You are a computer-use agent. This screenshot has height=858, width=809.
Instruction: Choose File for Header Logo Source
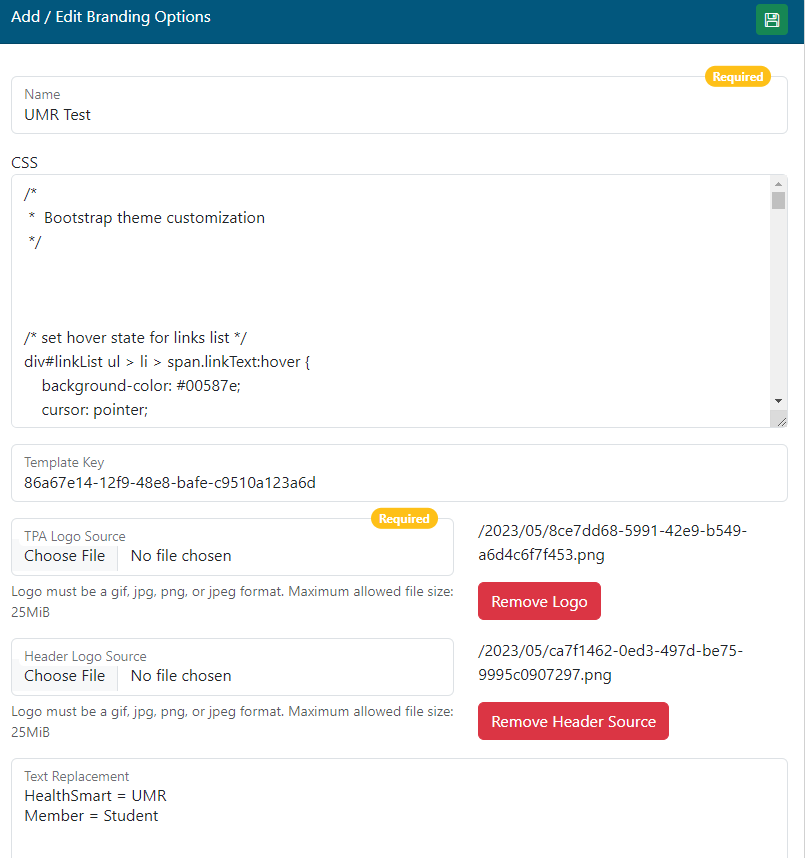pos(65,676)
